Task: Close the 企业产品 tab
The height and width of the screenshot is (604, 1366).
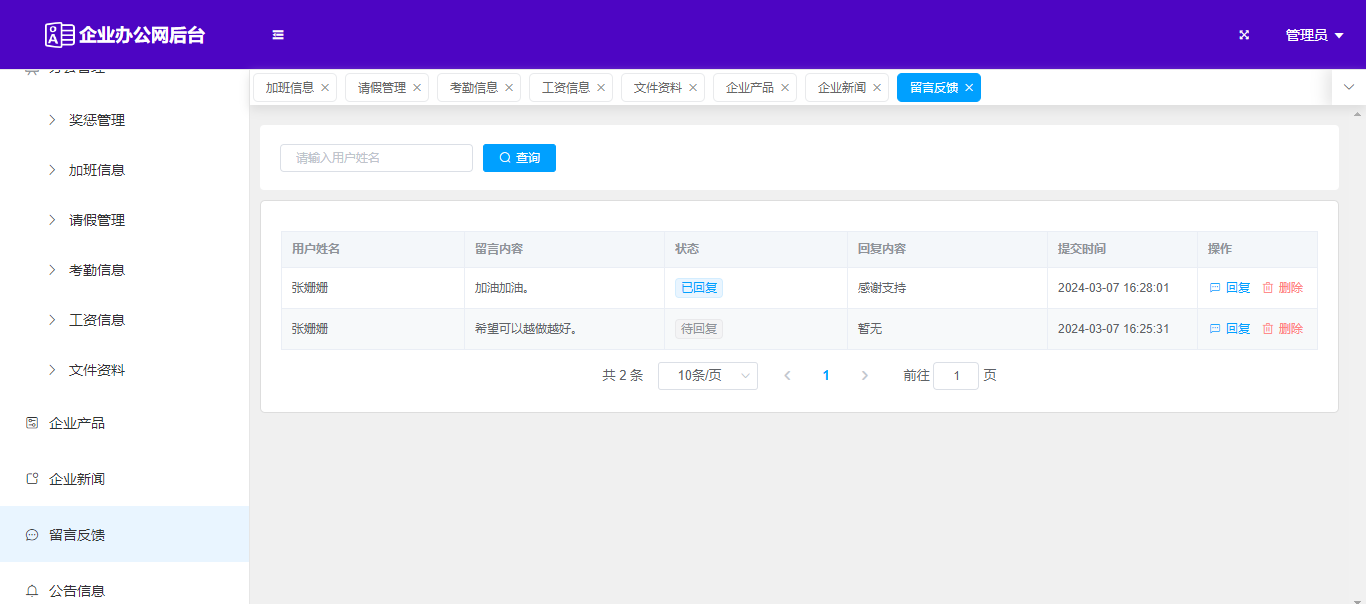Action: tap(785, 88)
